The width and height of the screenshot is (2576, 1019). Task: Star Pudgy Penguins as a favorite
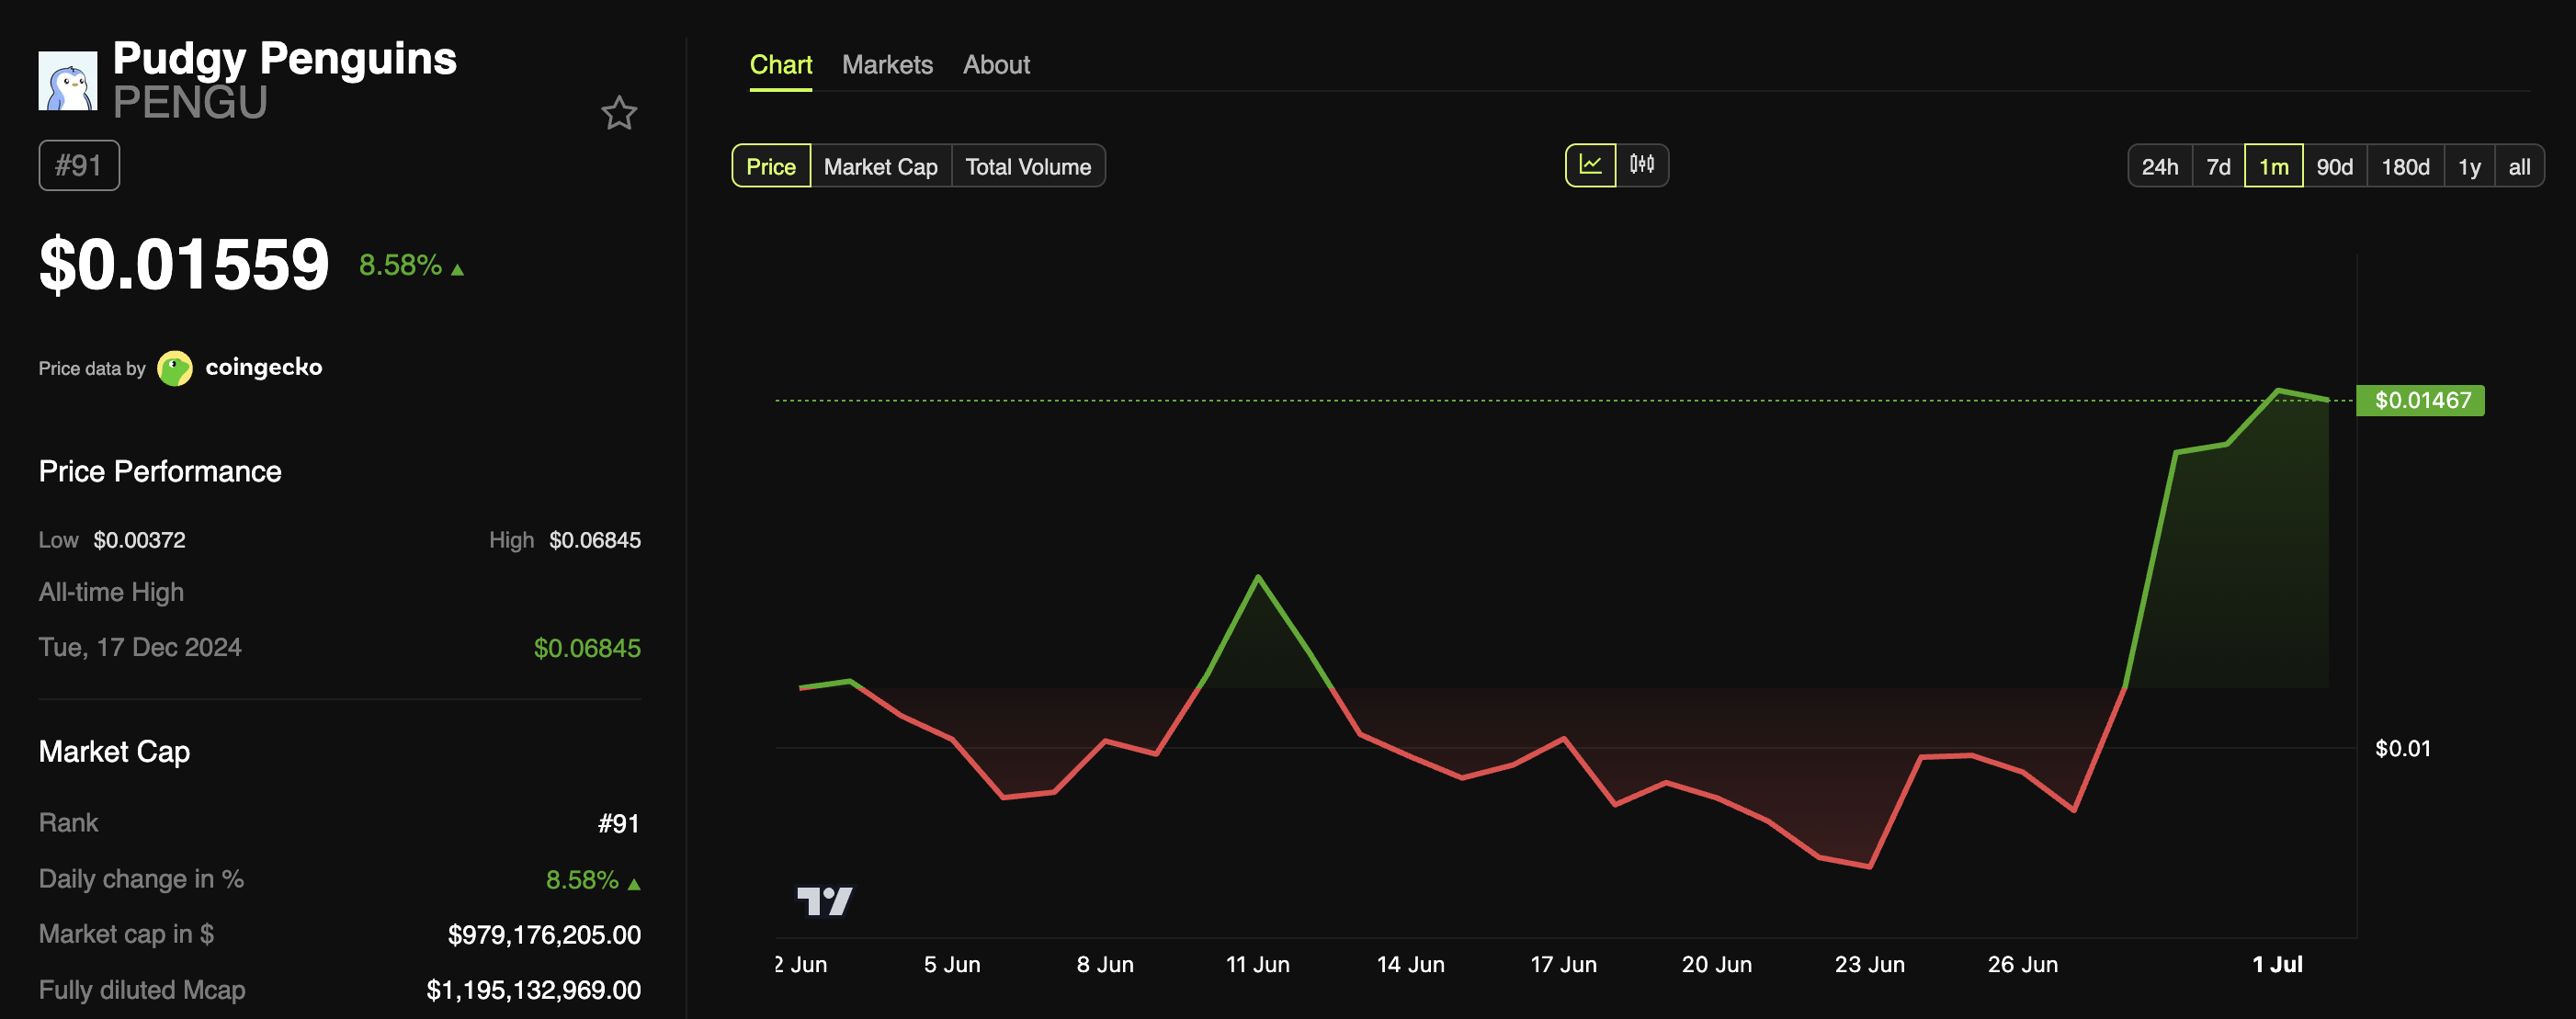(x=619, y=113)
